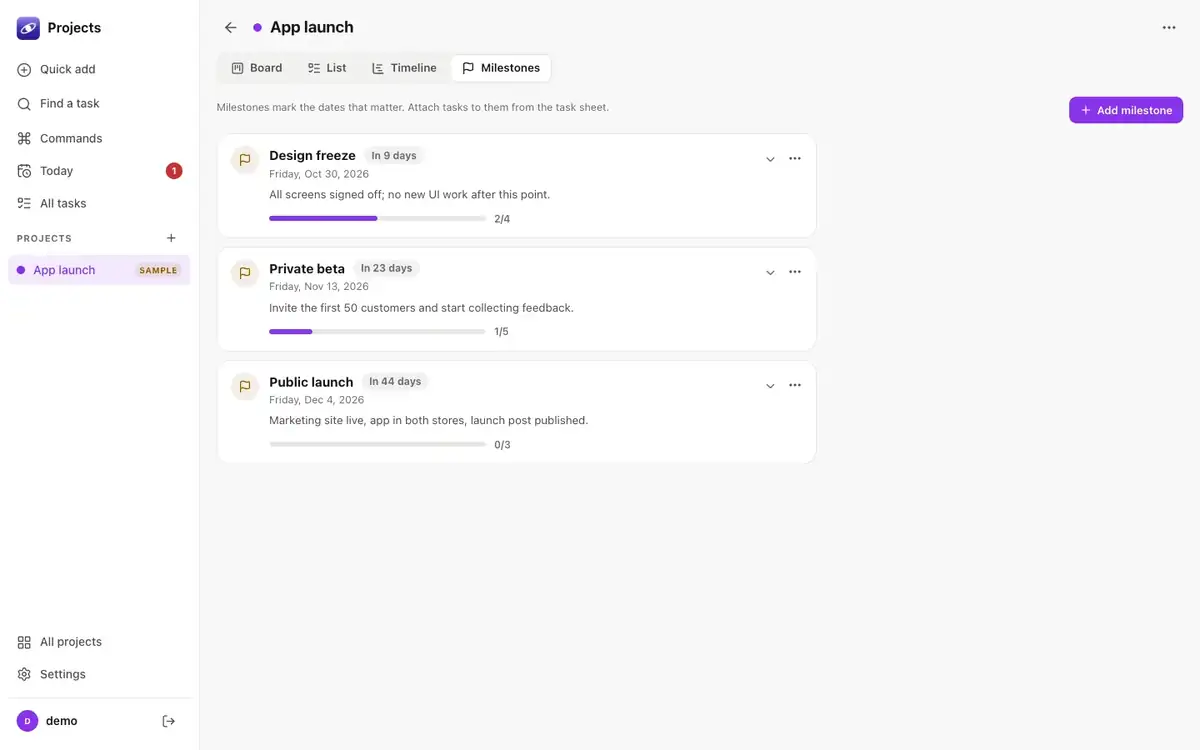
Task: Click the PROJECTS section label
Action: tap(44, 238)
